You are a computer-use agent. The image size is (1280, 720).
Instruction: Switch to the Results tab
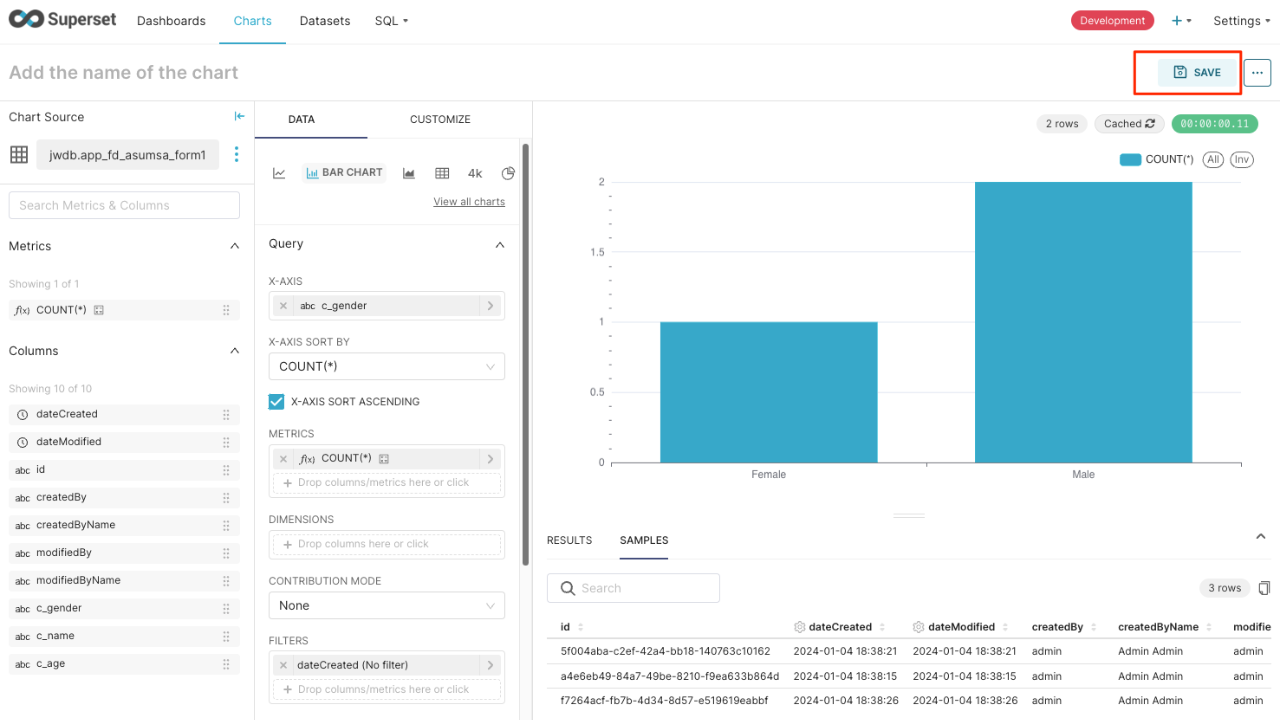click(x=569, y=540)
